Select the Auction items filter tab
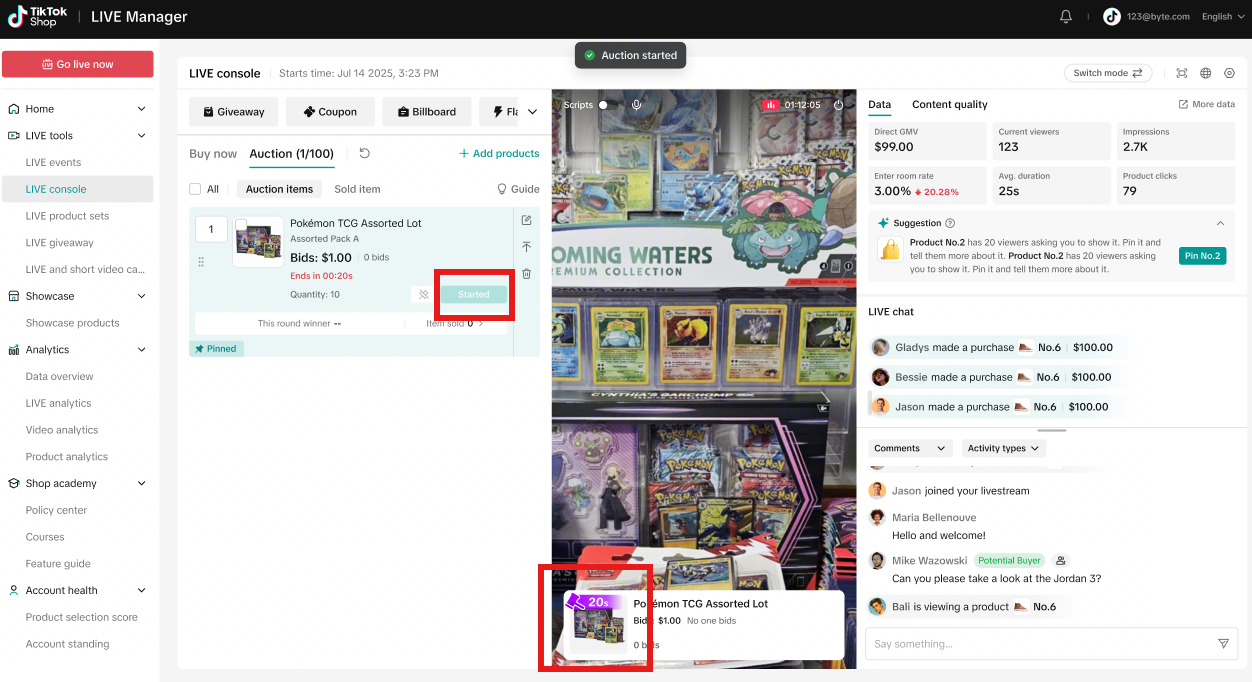Image resolution: width=1252 pixels, height=682 pixels. click(279, 189)
